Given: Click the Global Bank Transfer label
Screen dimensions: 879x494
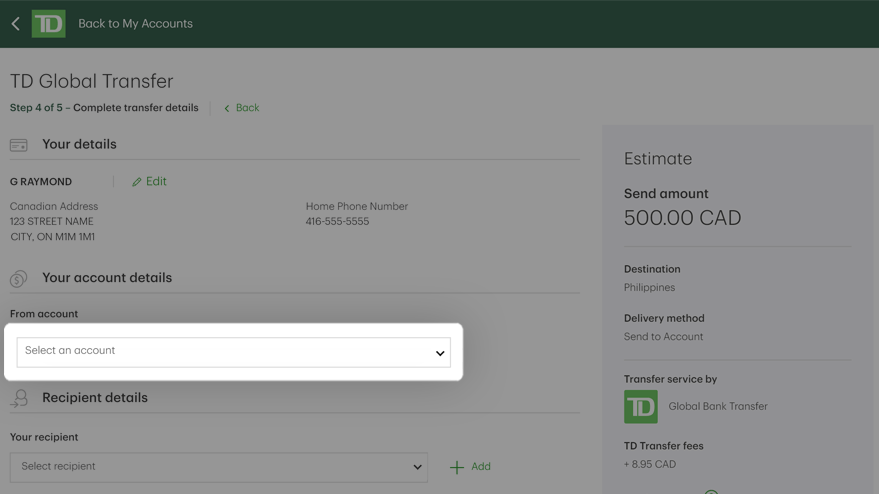Looking at the screenshot, I should (718, 407).
